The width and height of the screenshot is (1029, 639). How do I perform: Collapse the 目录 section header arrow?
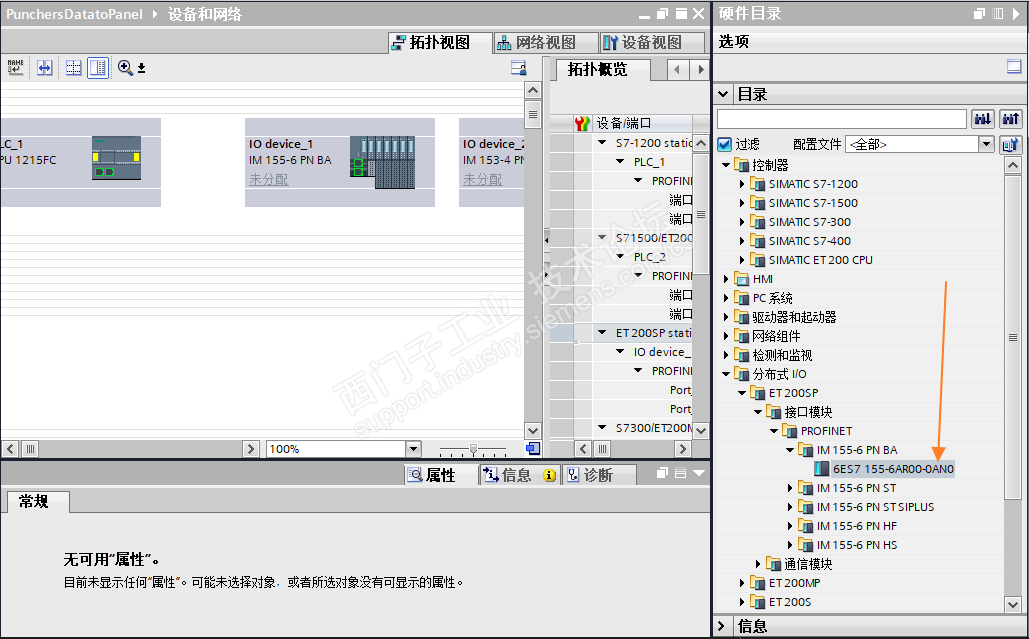(x=723, y=94)
